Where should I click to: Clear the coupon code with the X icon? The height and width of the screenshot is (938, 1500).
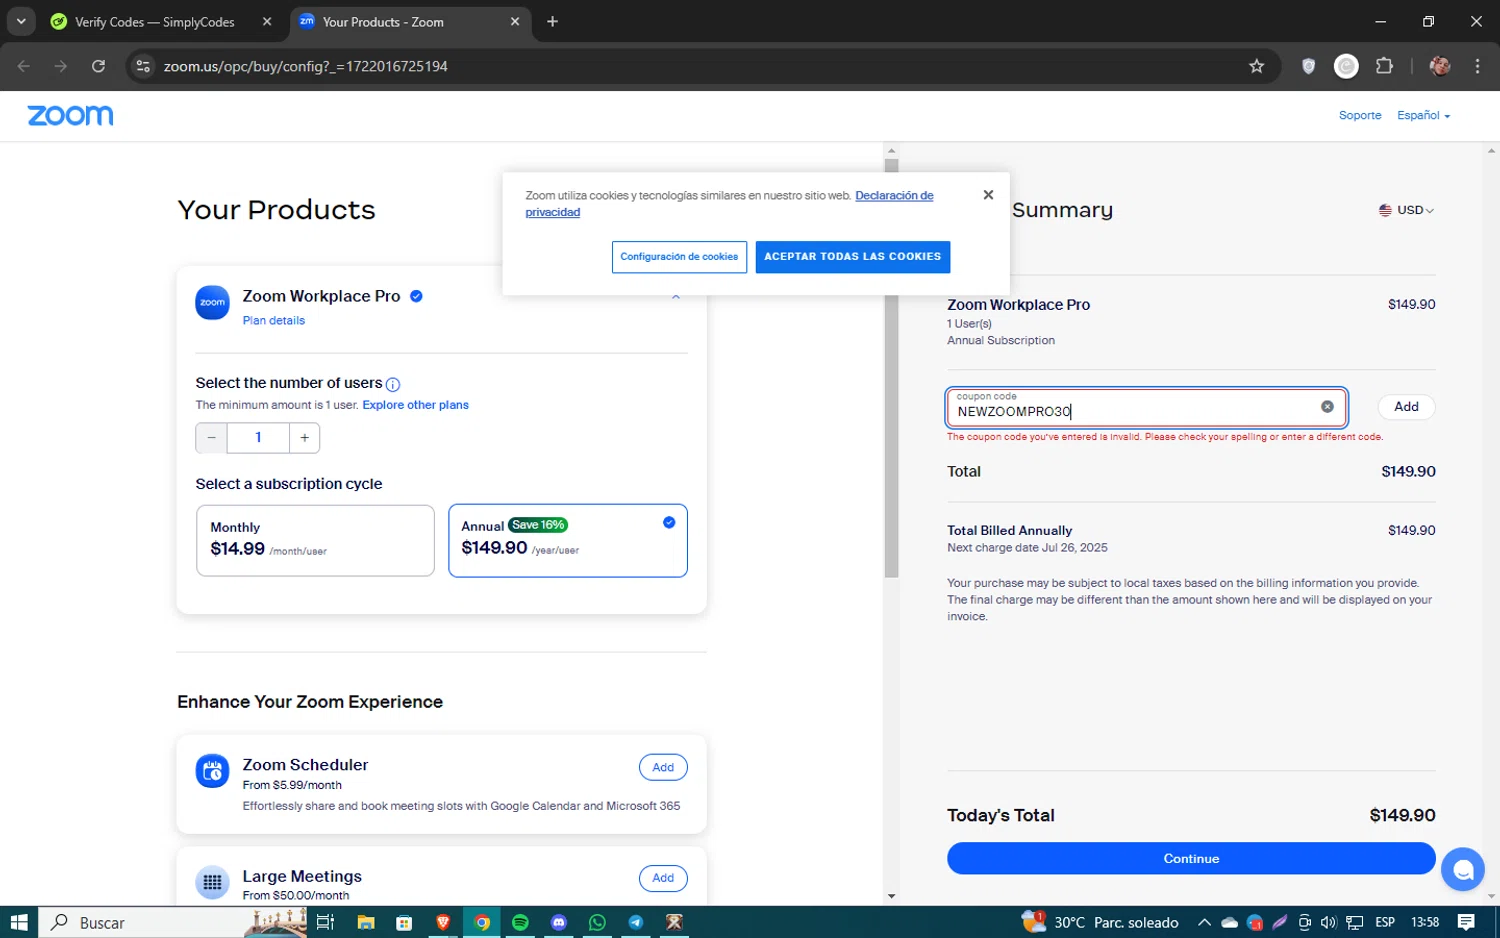1327,406
